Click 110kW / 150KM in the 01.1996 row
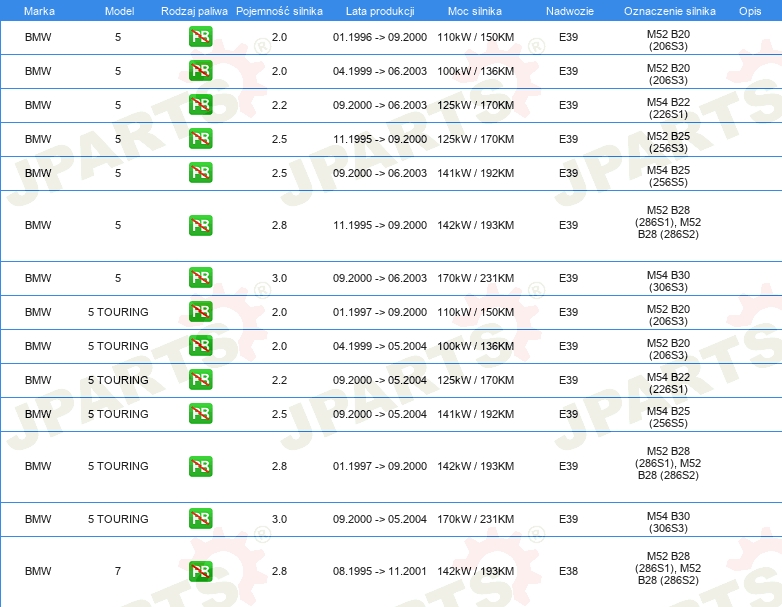Viewport: 782px width, 607px height. click(476, 37)
